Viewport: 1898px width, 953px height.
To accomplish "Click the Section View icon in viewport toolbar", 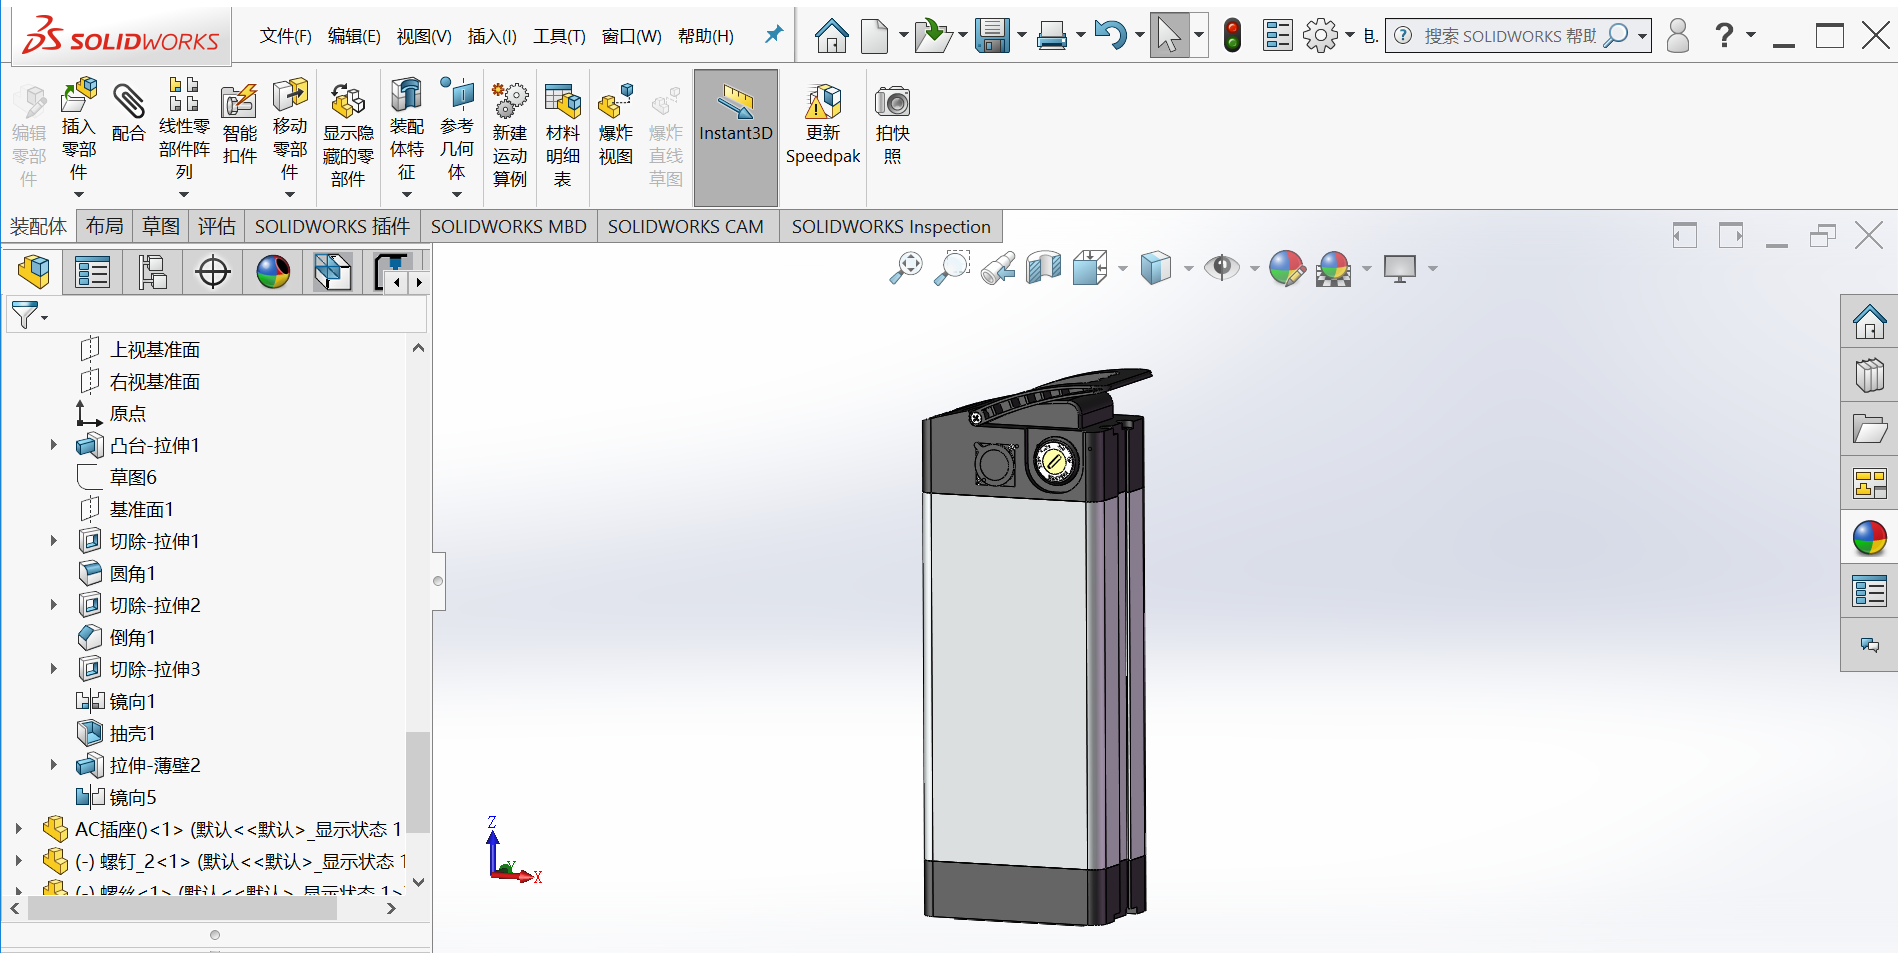I will (1044, 268).
